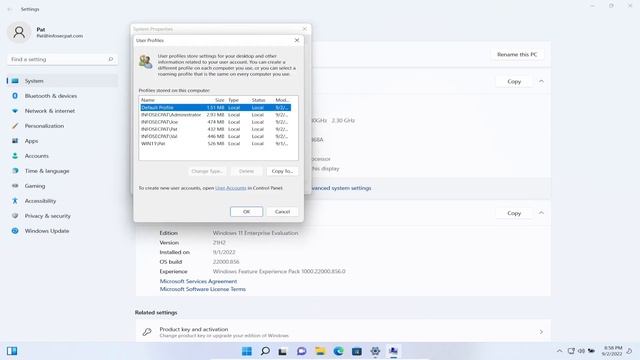Click the Settings gear taskbar icon
This screenshot has height=360, width=640.
375,351
